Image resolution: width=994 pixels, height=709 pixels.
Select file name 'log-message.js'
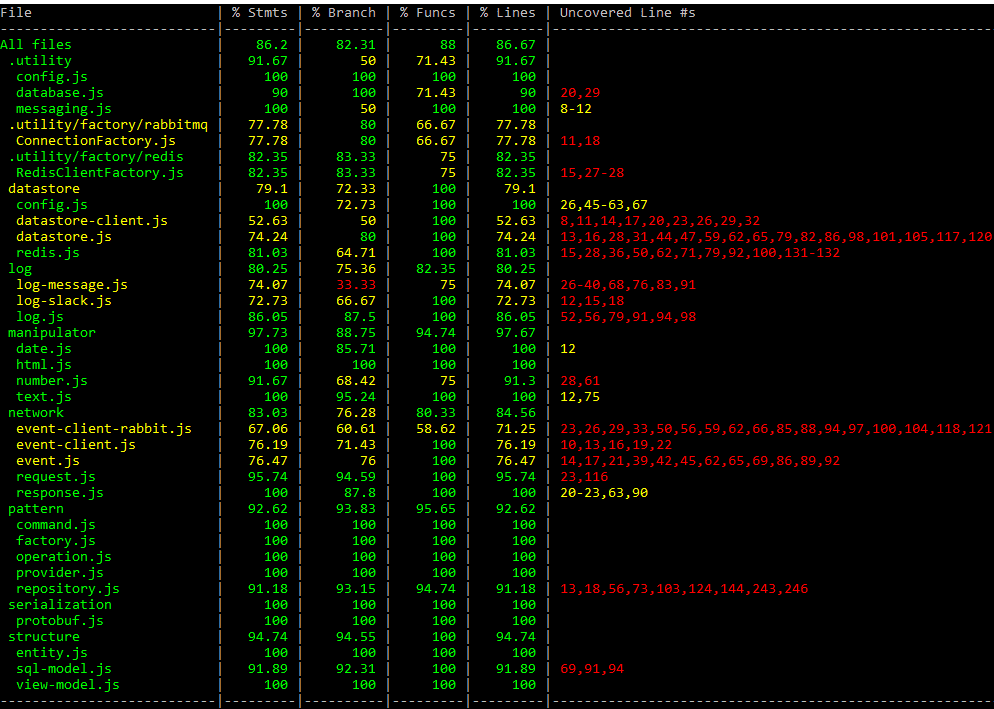tap(72, 285)
